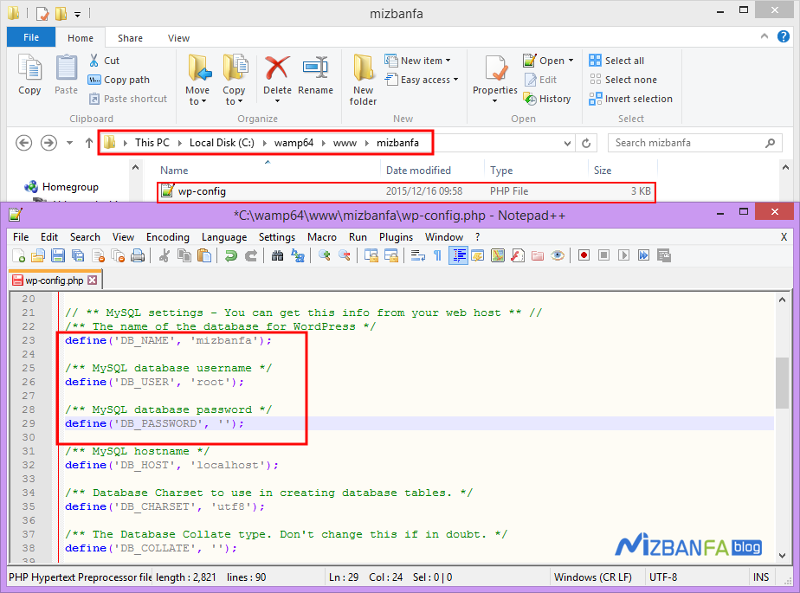
Task: Click the Homegroup item in navigation pane
Action: click(x=61, y=187)
